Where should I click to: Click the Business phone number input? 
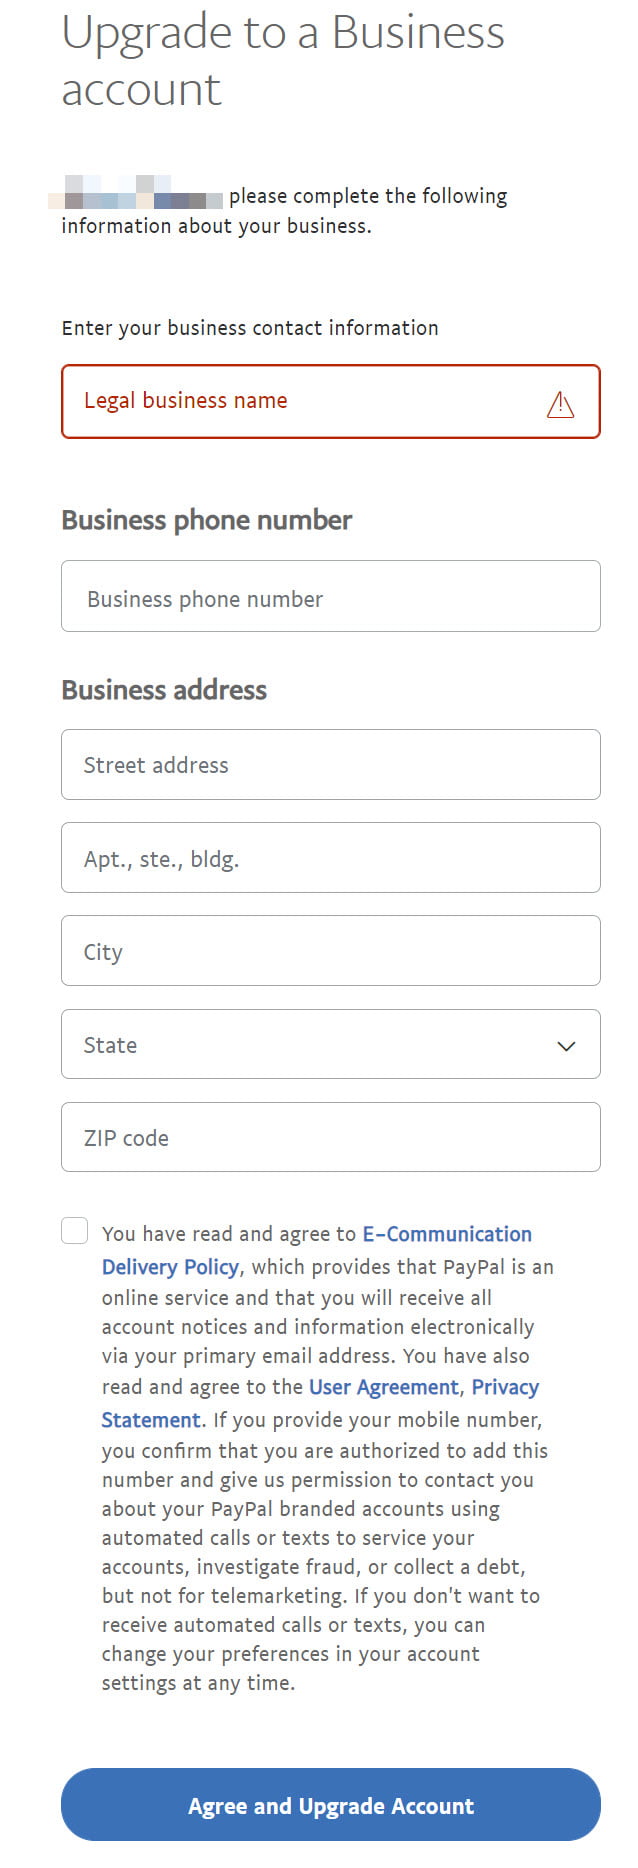pos(330,597)
